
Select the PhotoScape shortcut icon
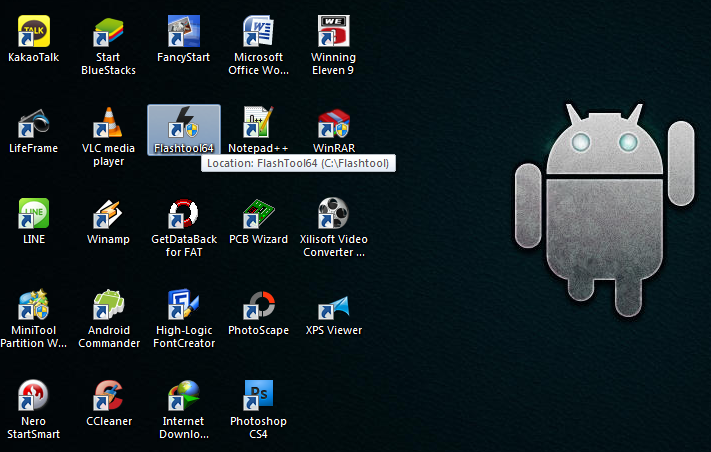point(258,305)
